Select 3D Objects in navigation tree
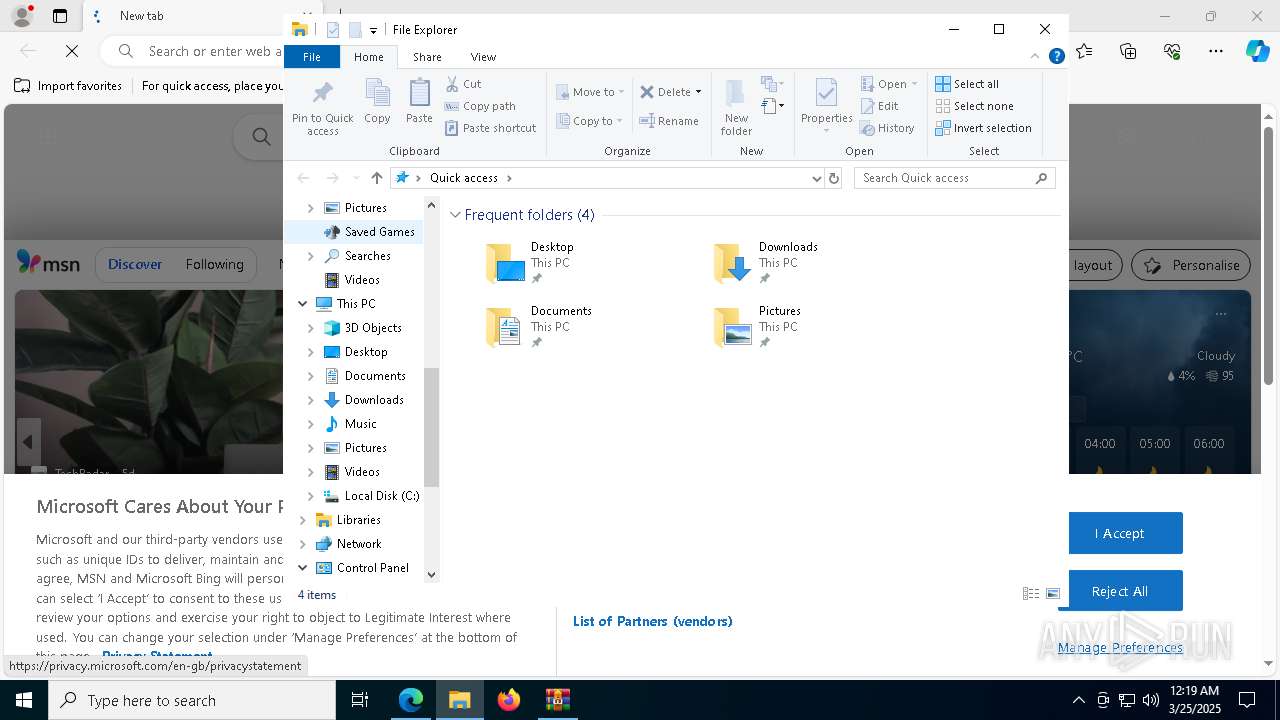 [x=373, y=328]
